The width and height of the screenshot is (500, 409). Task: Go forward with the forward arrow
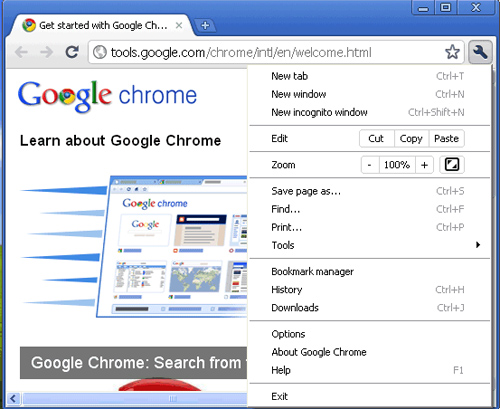[46, 52]
